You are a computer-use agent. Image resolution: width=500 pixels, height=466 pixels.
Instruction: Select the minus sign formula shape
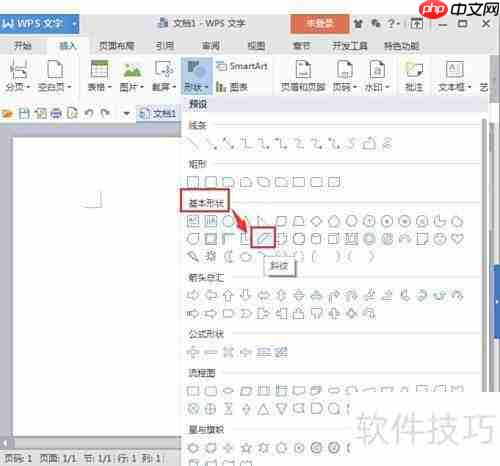211,352
